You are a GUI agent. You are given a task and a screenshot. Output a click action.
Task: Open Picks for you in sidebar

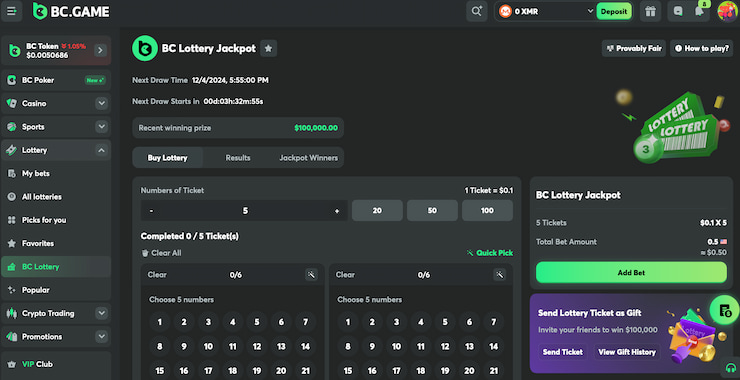(x=56, y=220)
